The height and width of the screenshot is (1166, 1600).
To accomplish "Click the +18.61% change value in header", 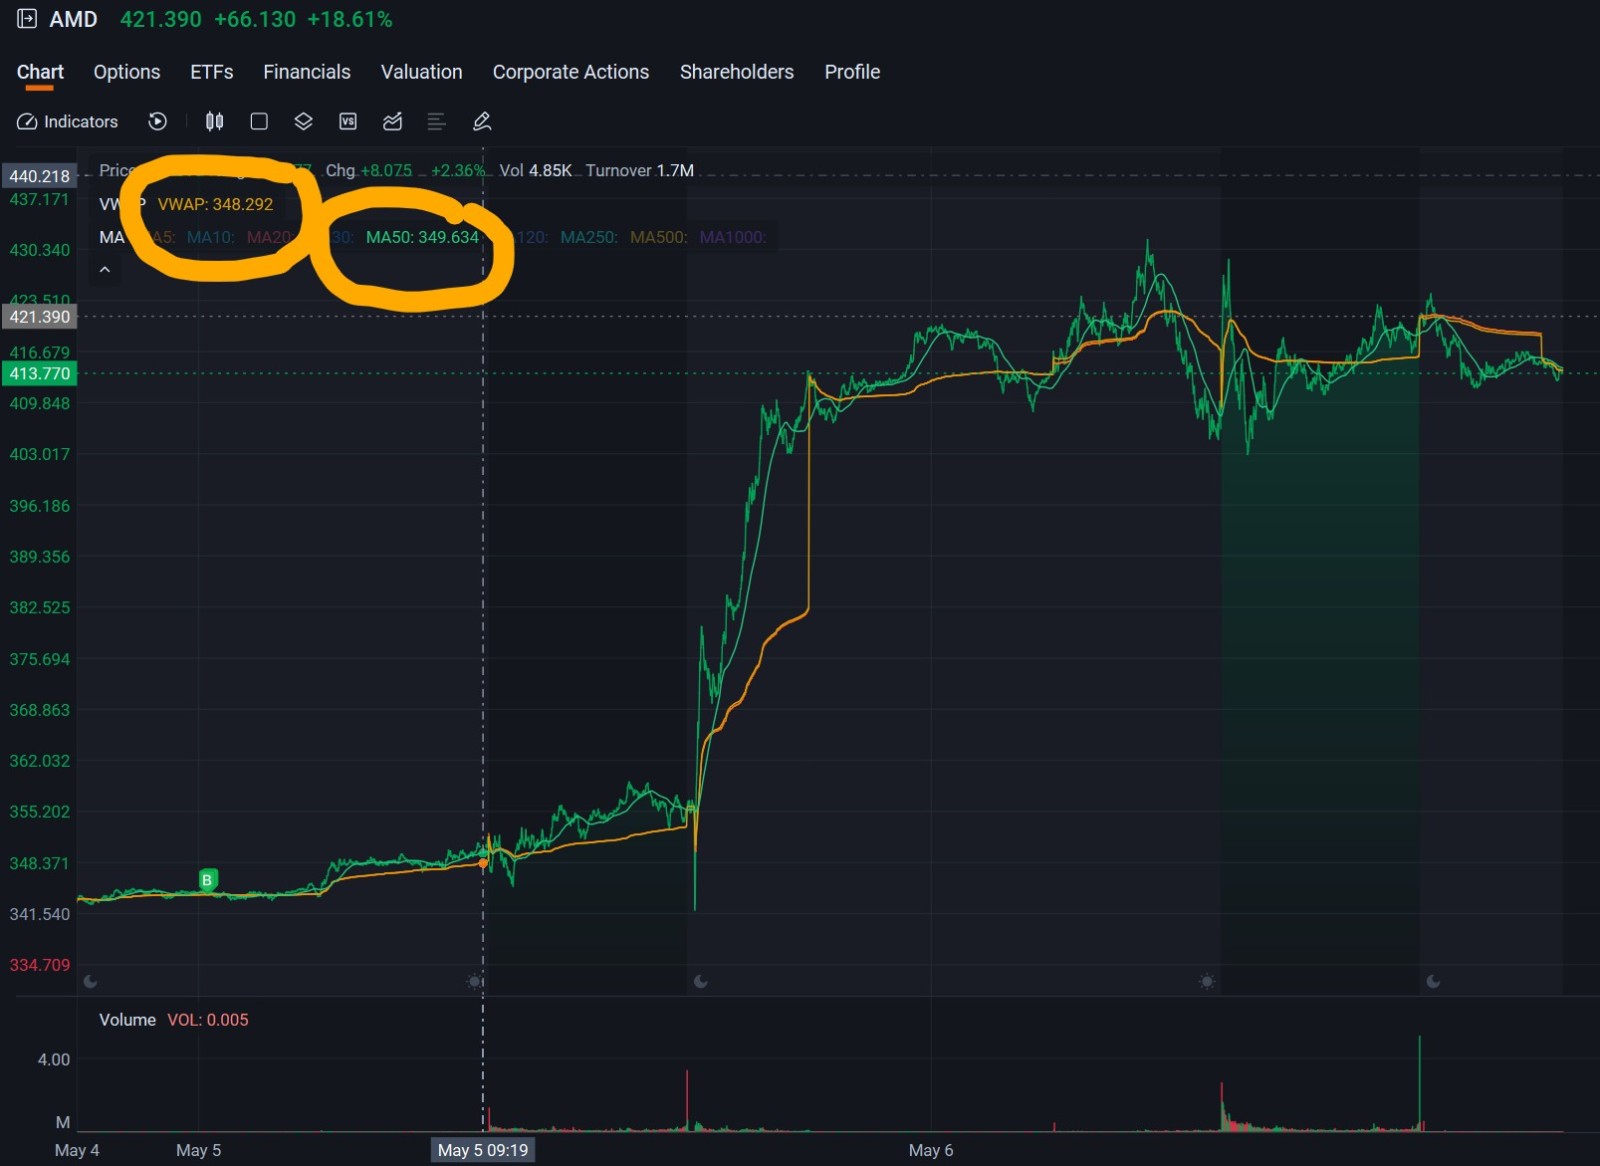I will coord(350,19).
